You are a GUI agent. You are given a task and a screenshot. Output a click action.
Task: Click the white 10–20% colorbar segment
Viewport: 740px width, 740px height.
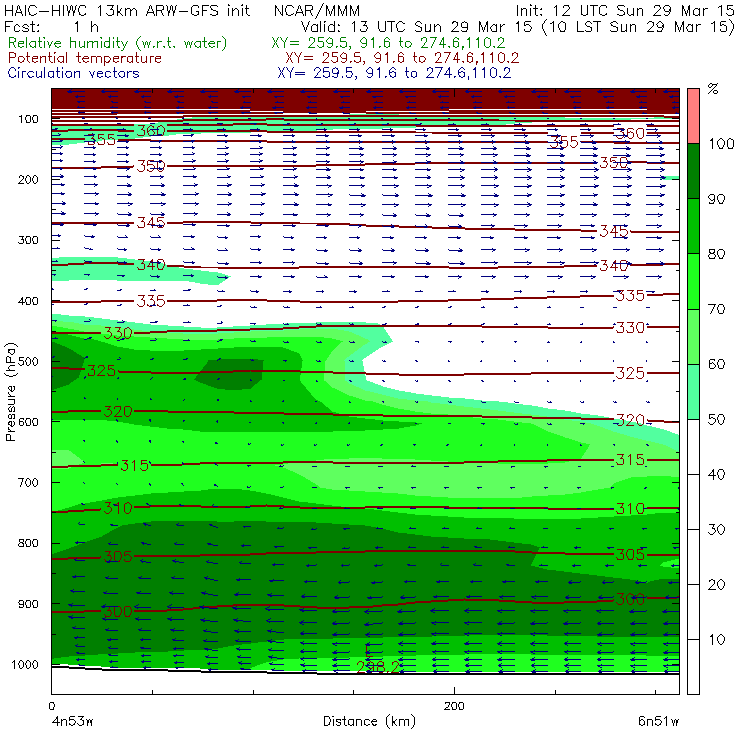pos(693,612)
